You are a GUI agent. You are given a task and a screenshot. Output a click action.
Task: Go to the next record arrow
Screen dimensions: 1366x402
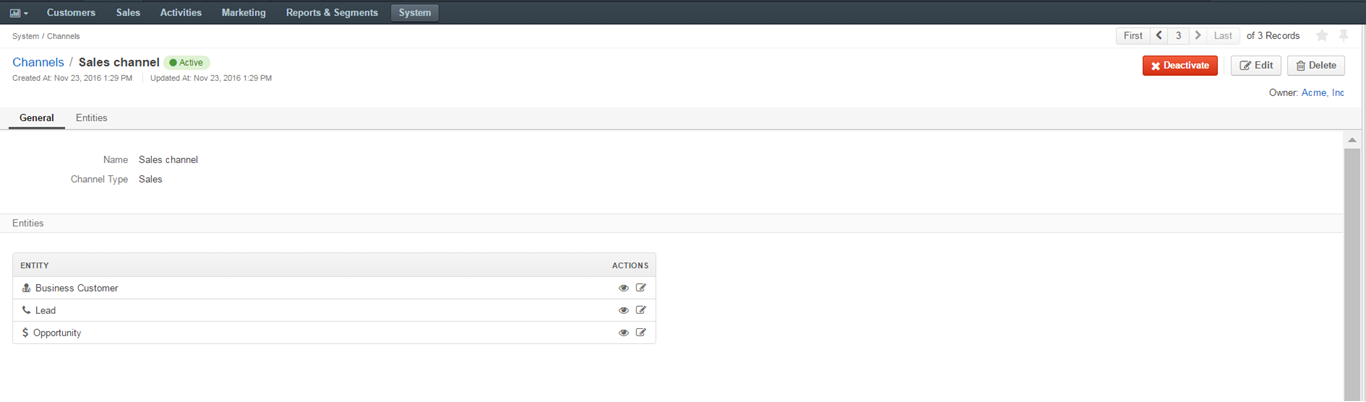click(x=1198, y=35)
